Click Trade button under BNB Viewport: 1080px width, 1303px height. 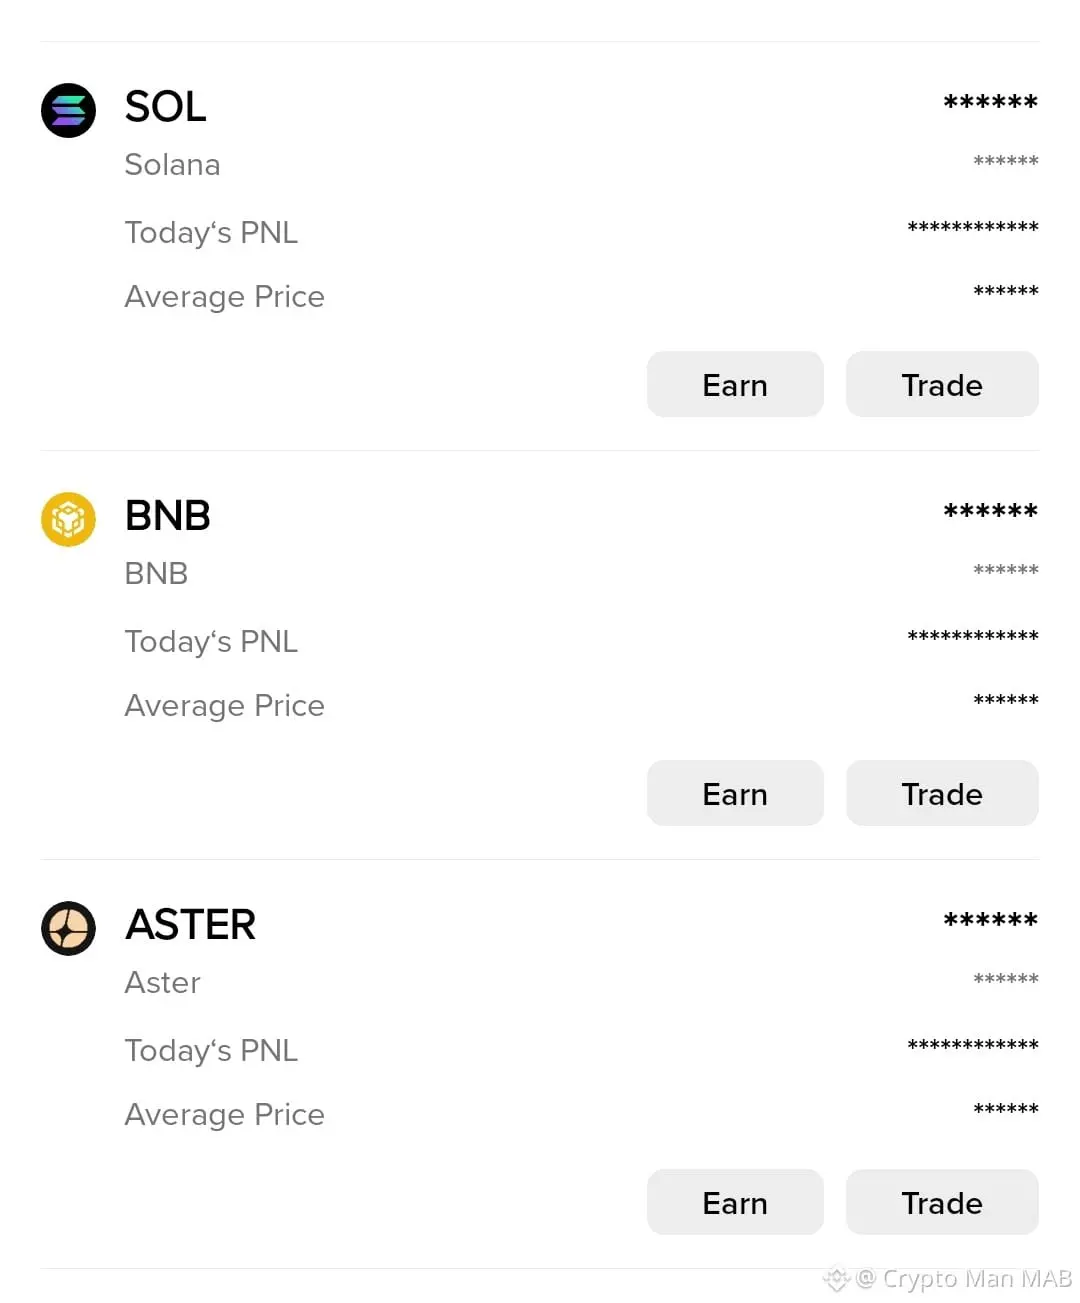tap(942, 793)
